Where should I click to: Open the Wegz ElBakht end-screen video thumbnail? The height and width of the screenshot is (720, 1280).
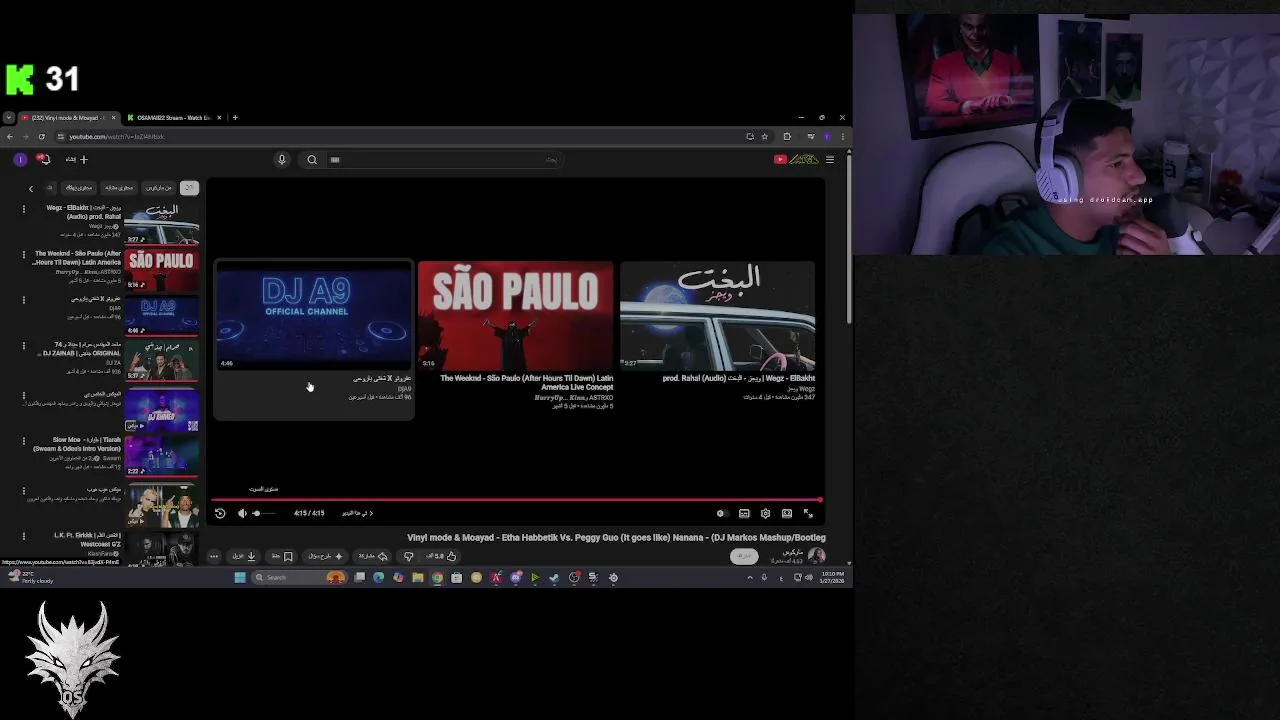[x=718, y=316]
